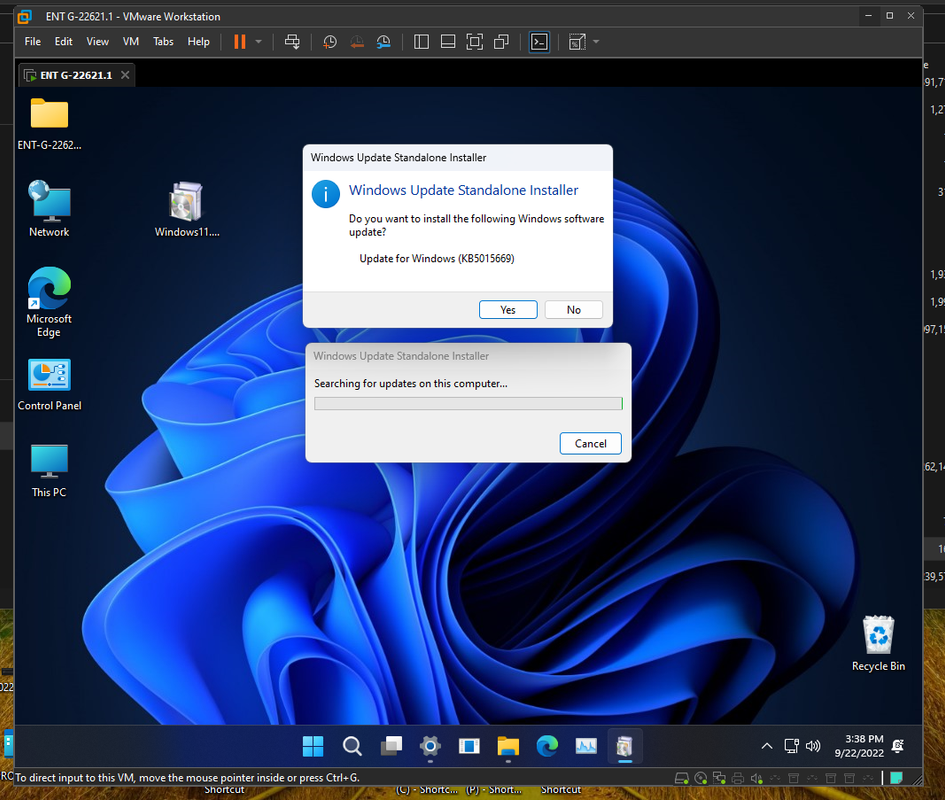The image size is (945, 800).
Task: Take a snapshot of this virtual machine
Action: pos(330,42)
